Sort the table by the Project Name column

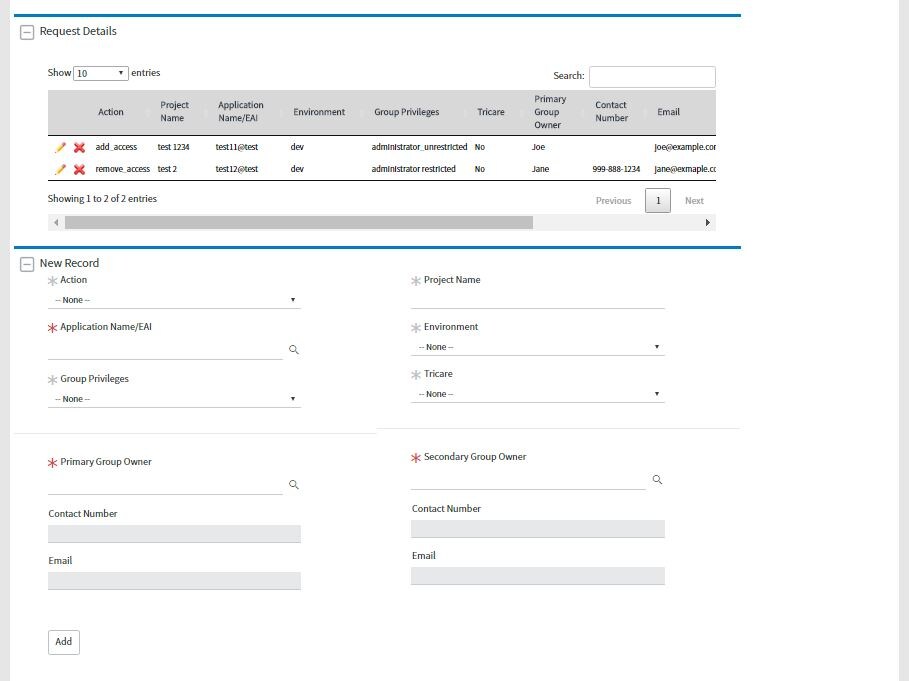point(172,112)
